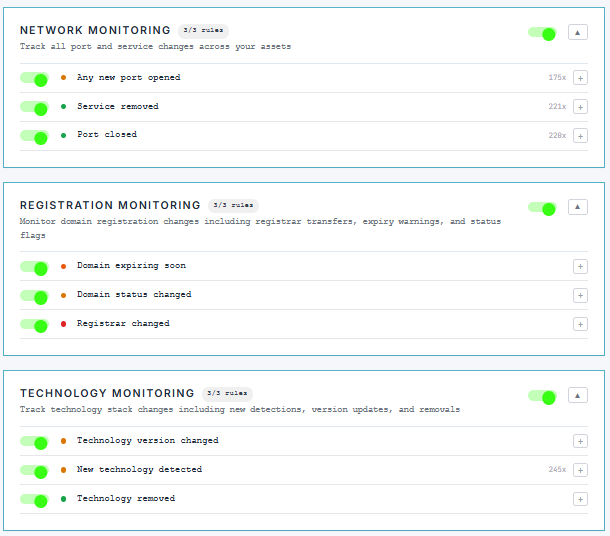Click the New technology detected label
The width and height of the screenshot is (610, 536).
(x=140, y=469)
